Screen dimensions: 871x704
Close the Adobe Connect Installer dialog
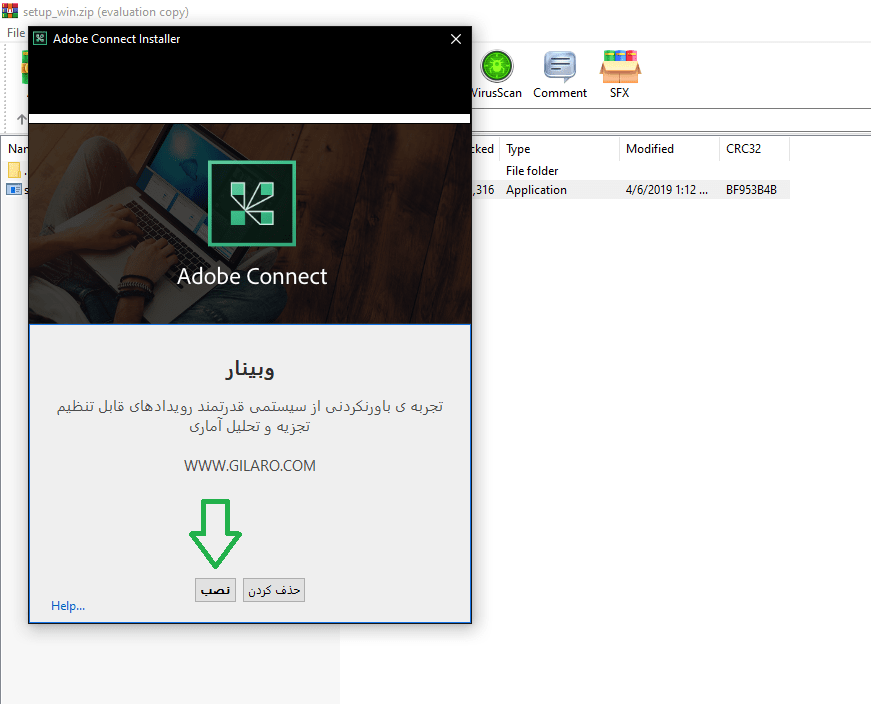point(455,39)
